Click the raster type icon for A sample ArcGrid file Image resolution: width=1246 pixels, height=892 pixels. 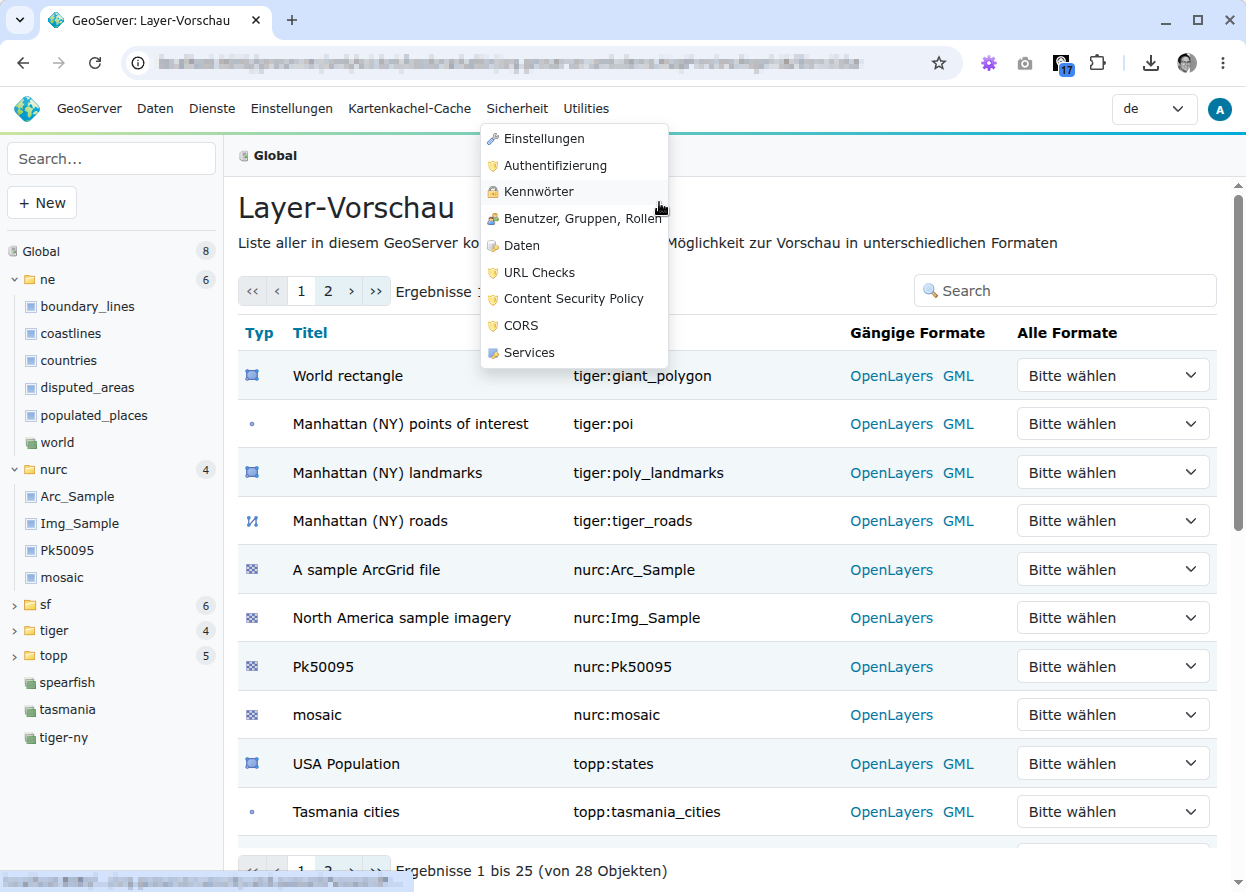252,570
